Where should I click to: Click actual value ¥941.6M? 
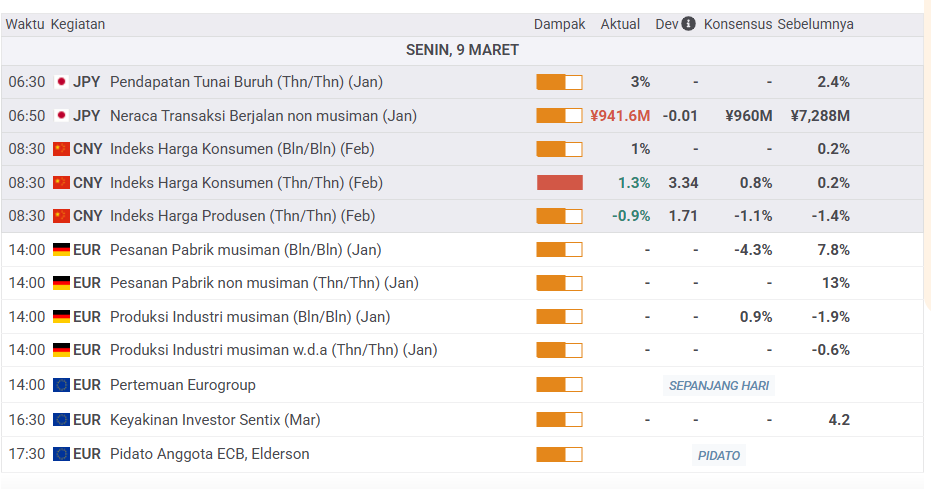point(620,116)
